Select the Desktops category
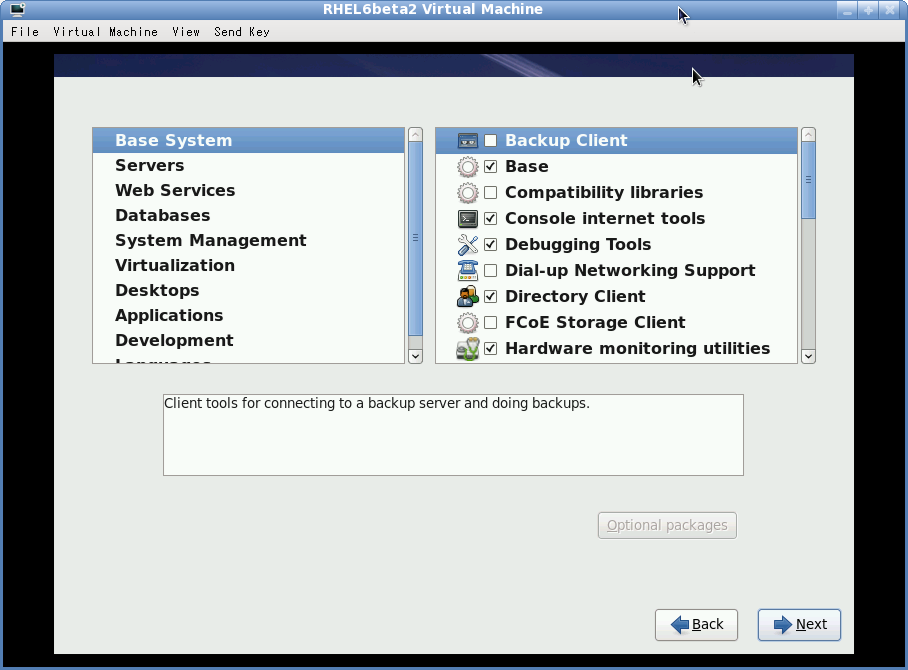The image size is (908, 670). (x=248, y=290)
